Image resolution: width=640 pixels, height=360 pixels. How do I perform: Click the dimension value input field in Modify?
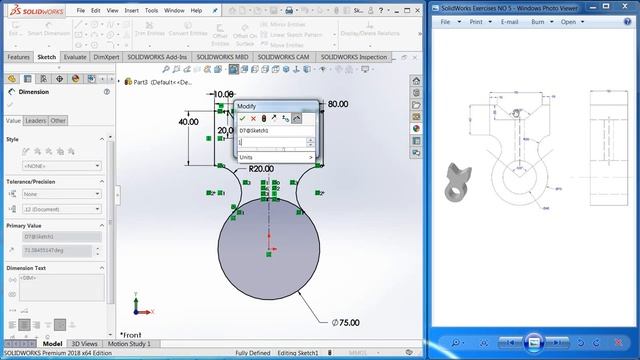click(x=272, y=142)
